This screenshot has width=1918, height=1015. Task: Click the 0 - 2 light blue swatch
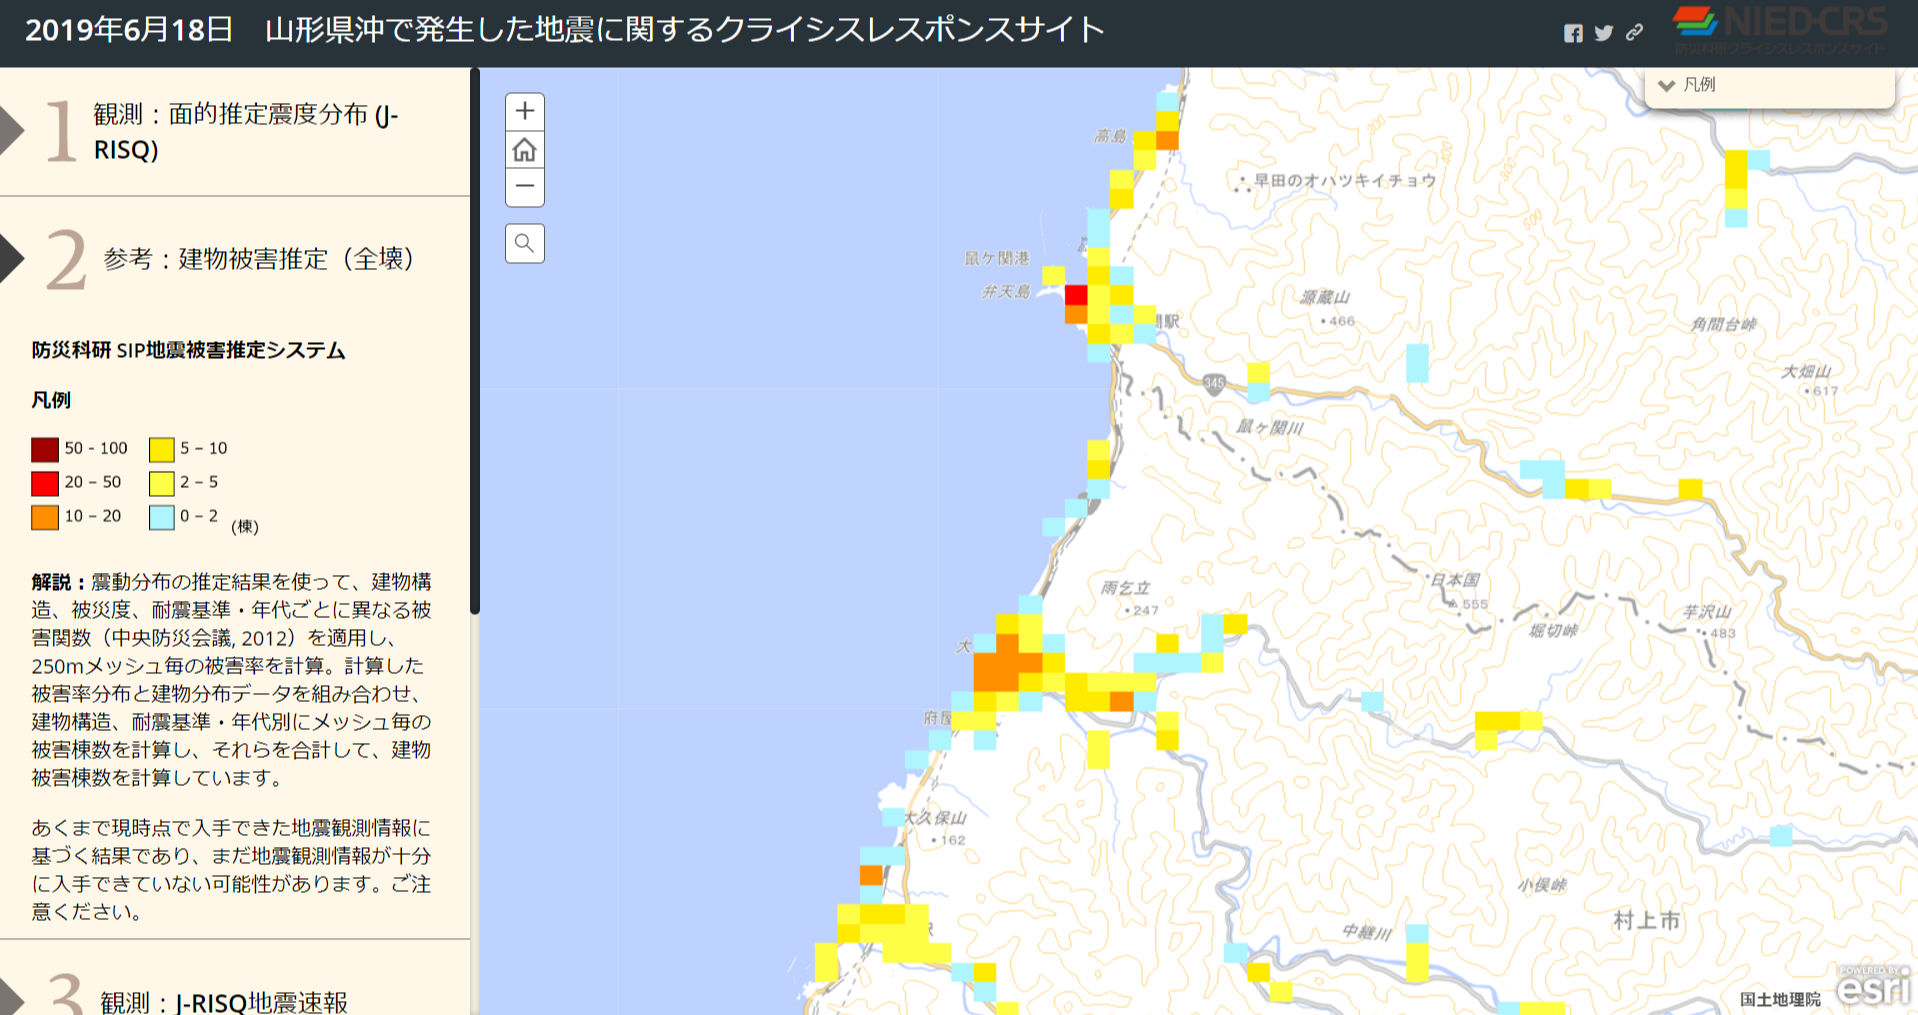tap(162, 517)
